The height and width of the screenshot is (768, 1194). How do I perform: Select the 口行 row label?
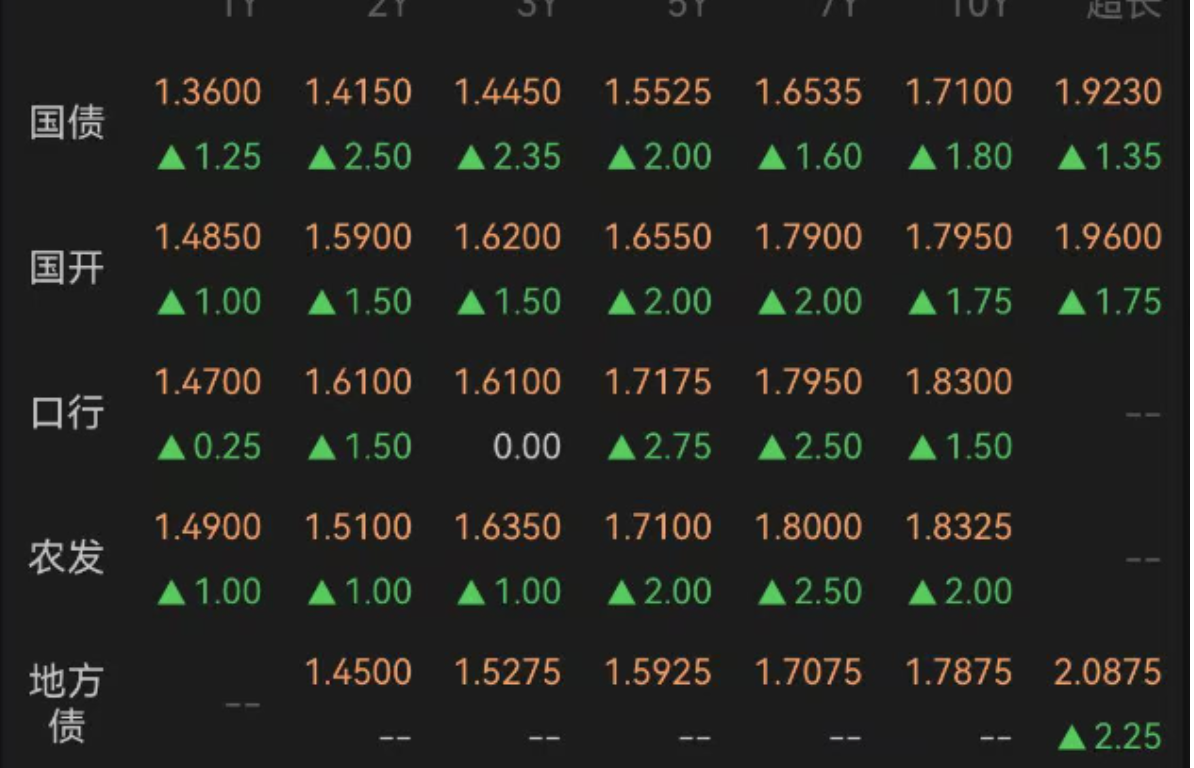(x=67, y=413)
